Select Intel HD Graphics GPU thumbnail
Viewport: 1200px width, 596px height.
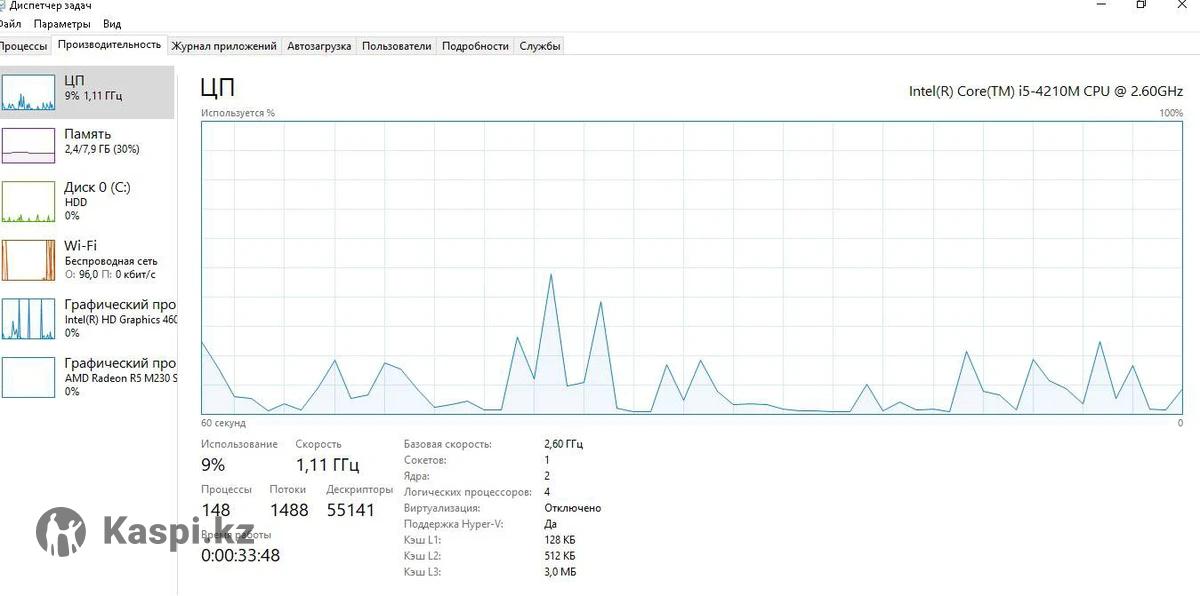28,319
